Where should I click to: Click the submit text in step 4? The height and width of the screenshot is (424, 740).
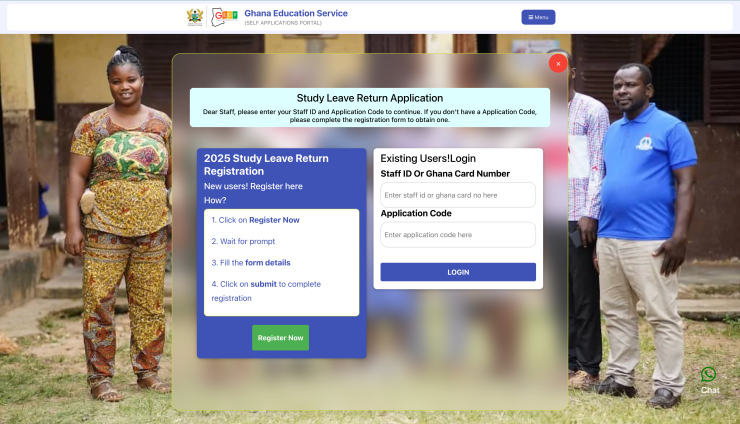pos(263,284)
